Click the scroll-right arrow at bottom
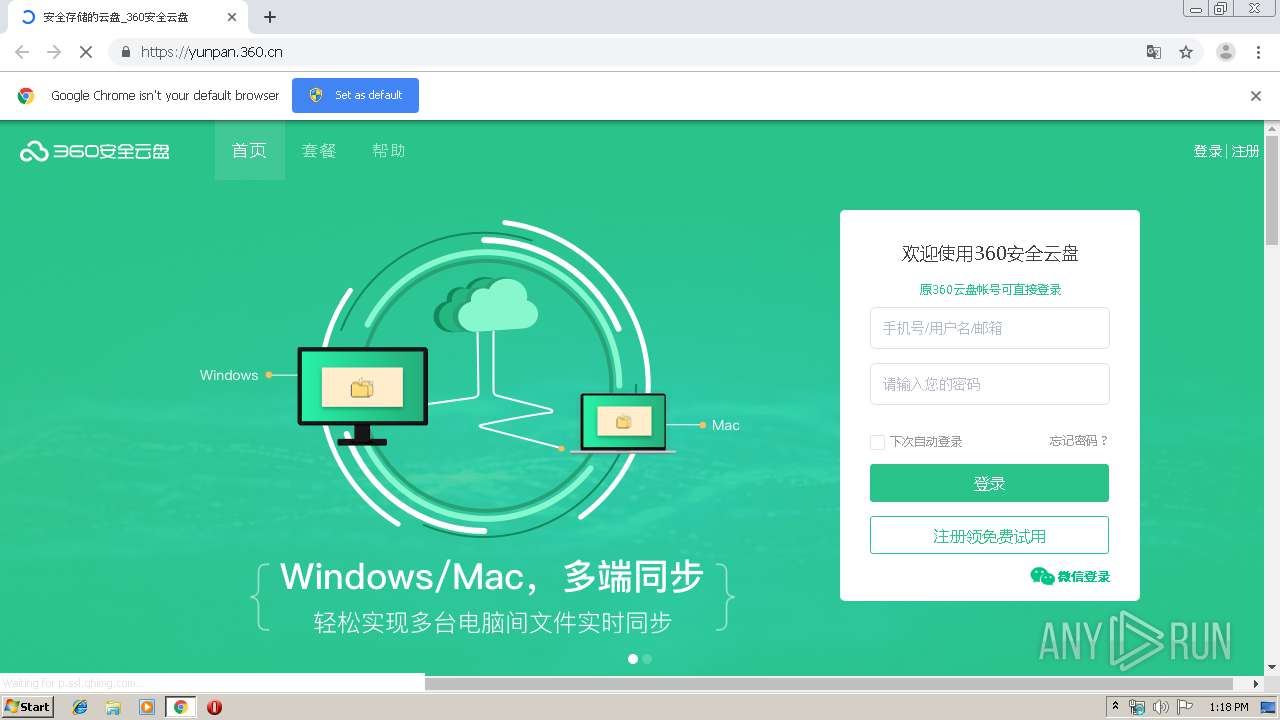Viewport: 1280px width, 720px height. (x=1257, y=684)
